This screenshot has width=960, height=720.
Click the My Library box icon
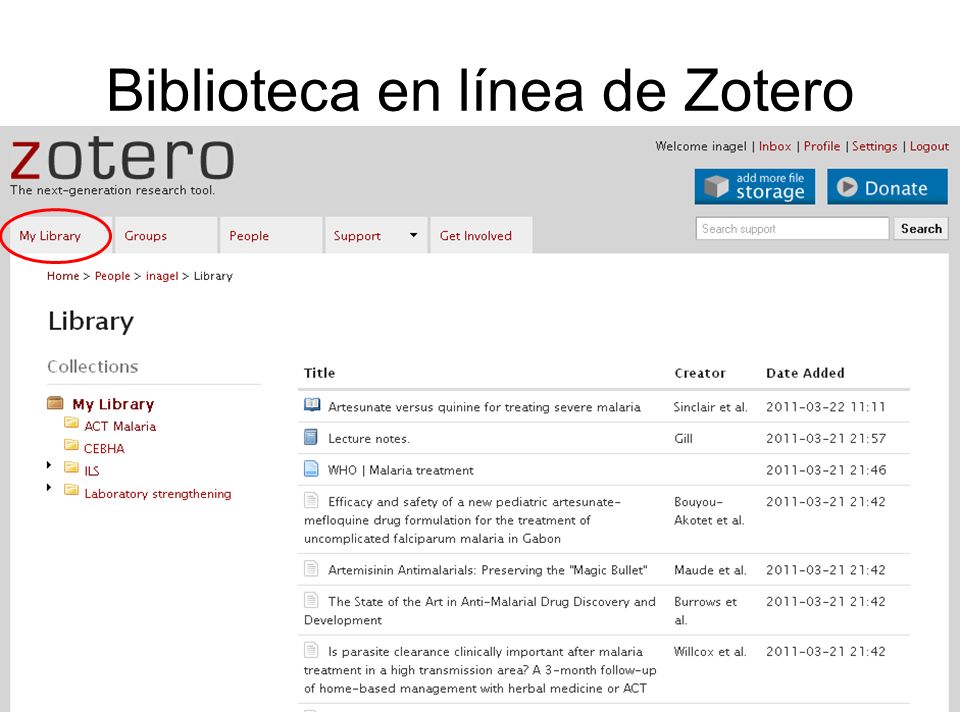click(x=55, y=403)
